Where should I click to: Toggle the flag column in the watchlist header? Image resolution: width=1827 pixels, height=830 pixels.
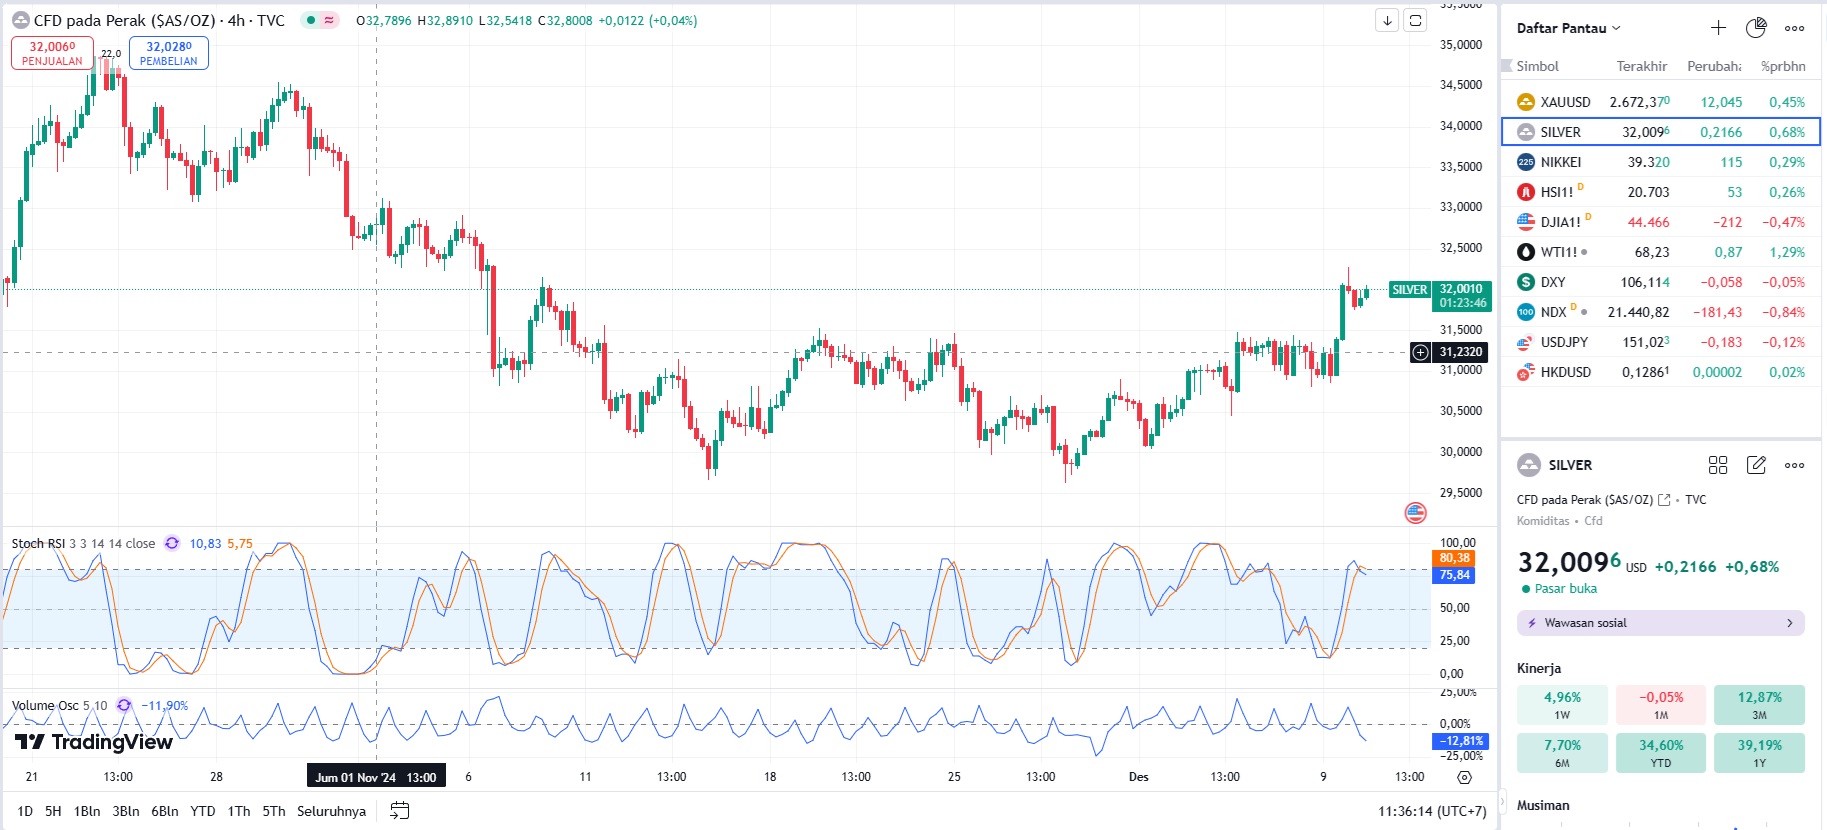pos(1507,66)
